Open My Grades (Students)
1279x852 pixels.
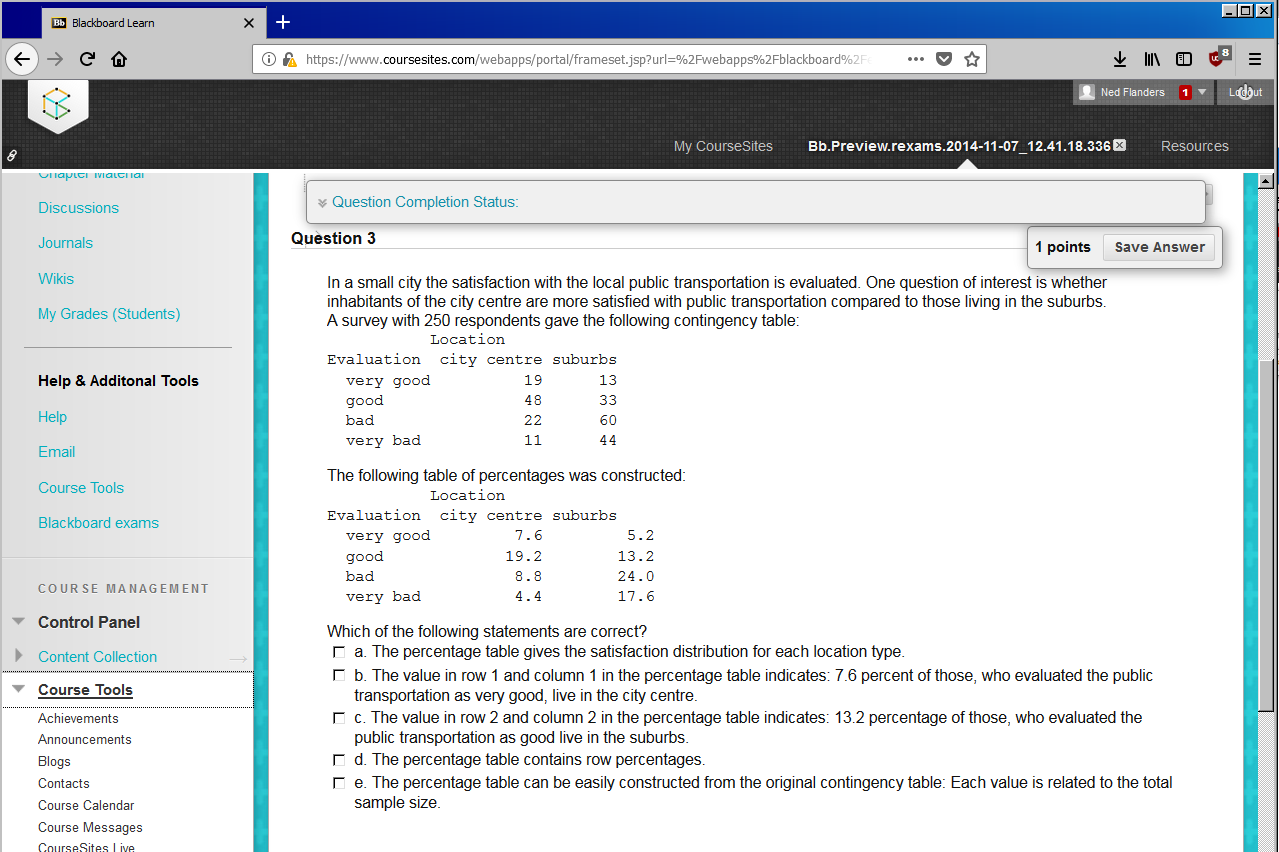point(109,314)
